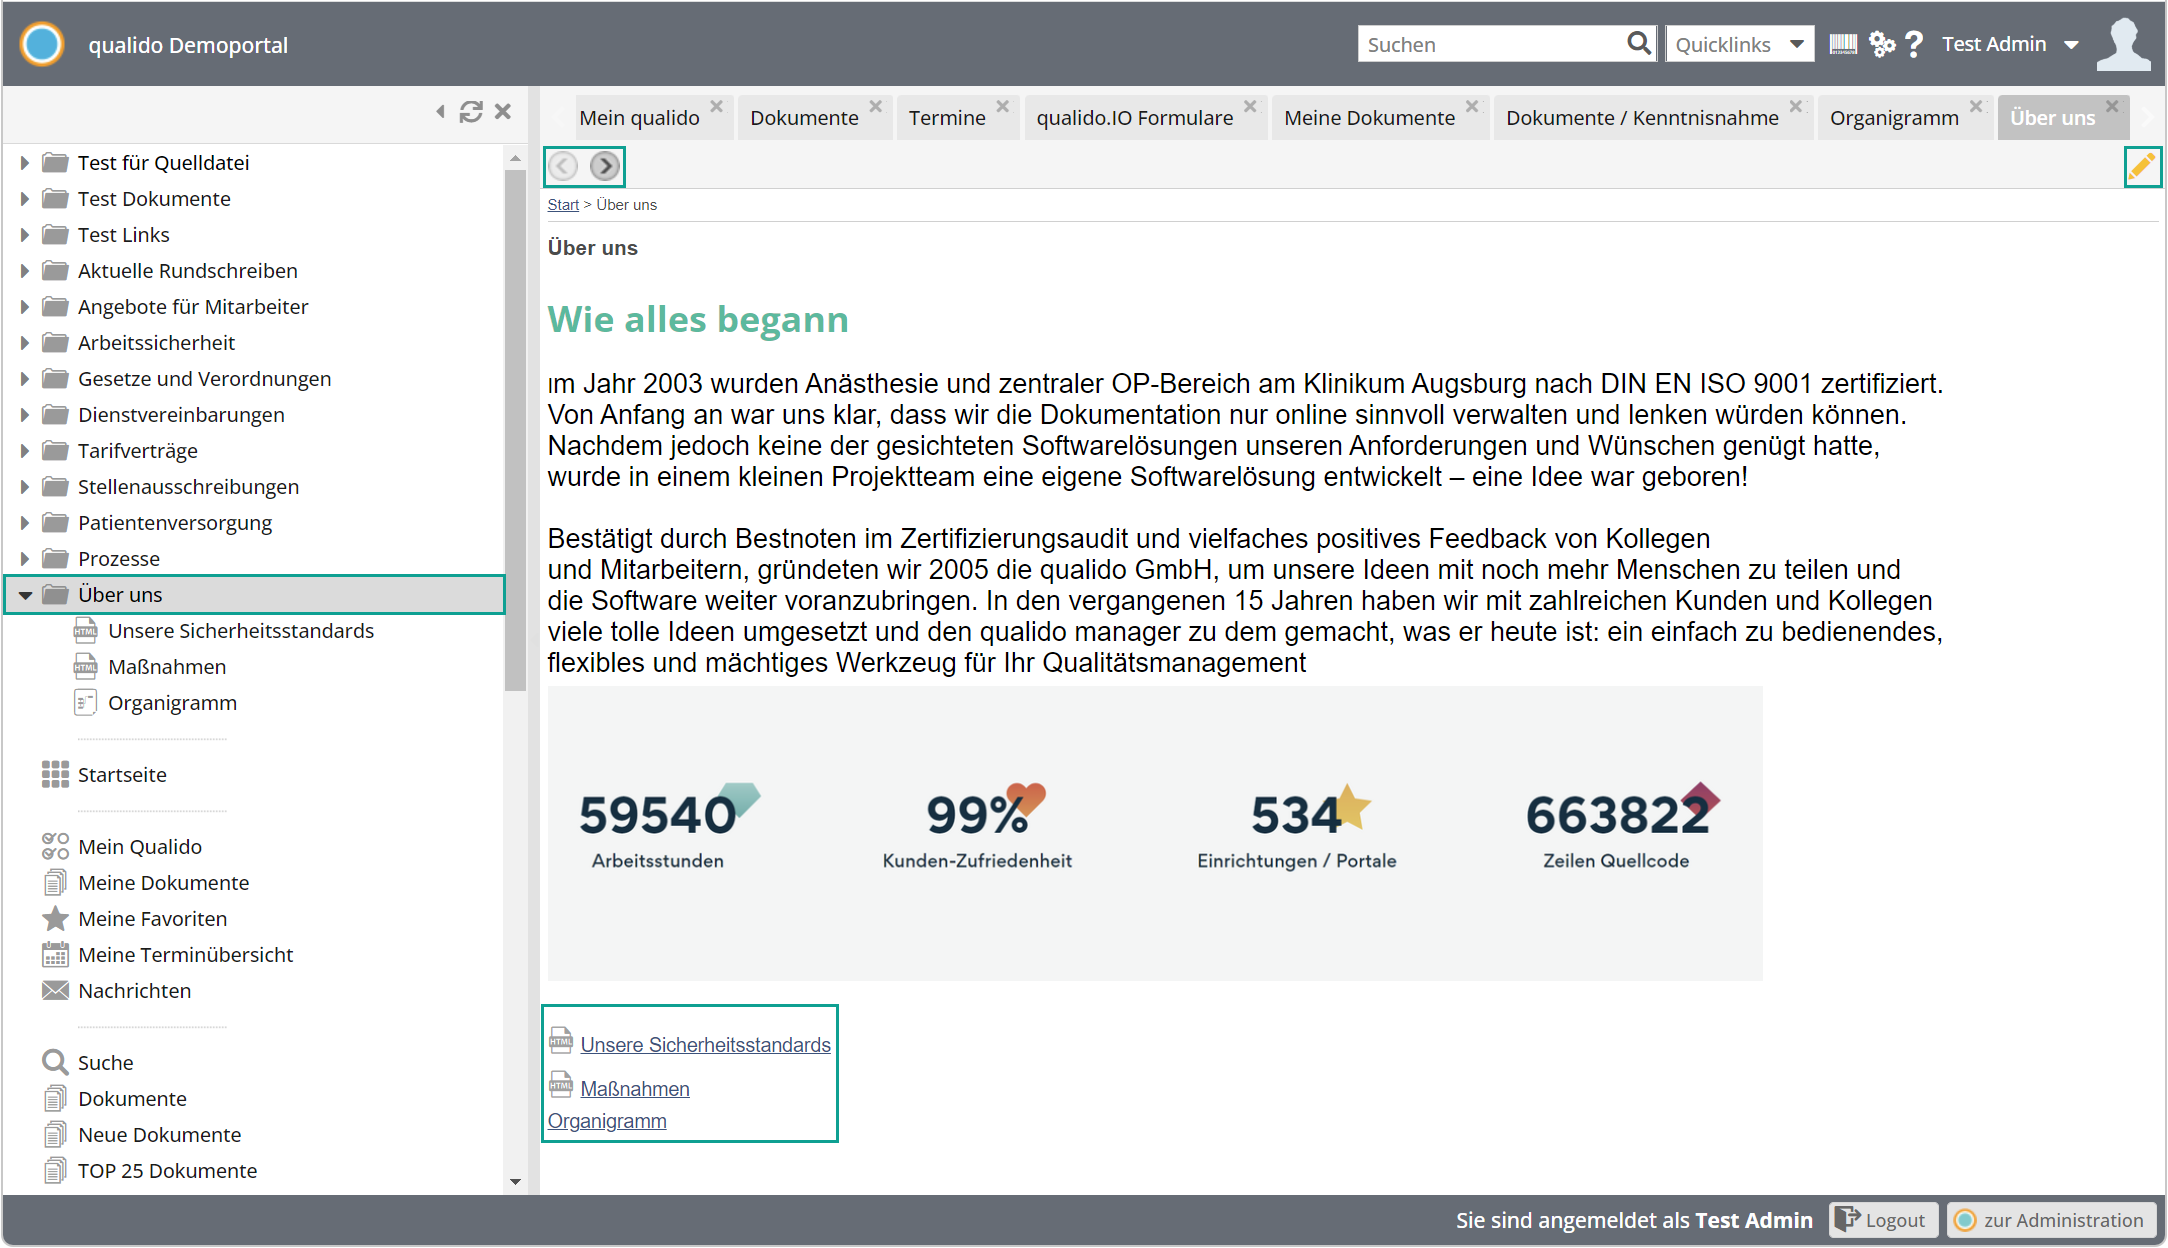Open the Unsere Sicherheitsstandards link
2168x1248 pixels.
click(x=705, y=1045)
